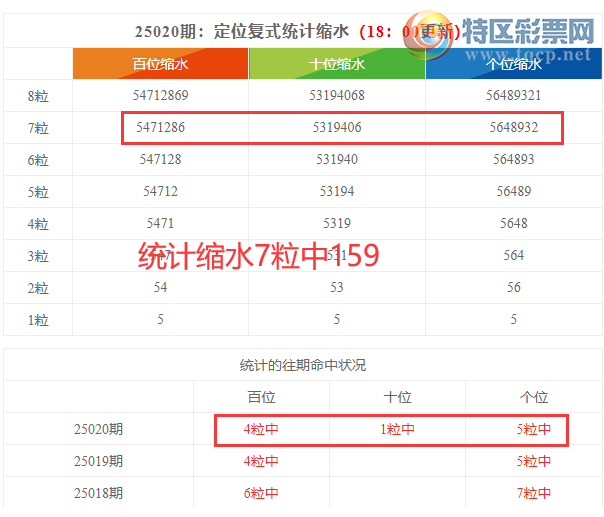Click the value 56 in the 2粒 row

tap(513, 287)
